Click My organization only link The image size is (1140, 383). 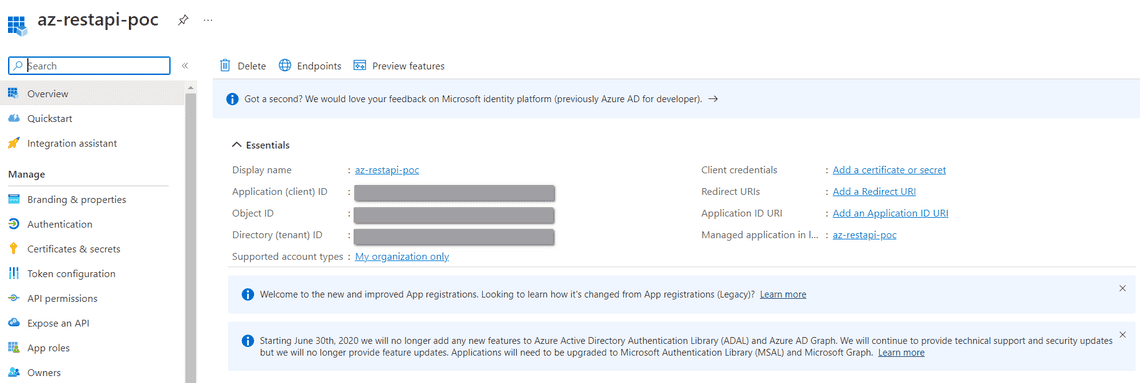point(401,257)
